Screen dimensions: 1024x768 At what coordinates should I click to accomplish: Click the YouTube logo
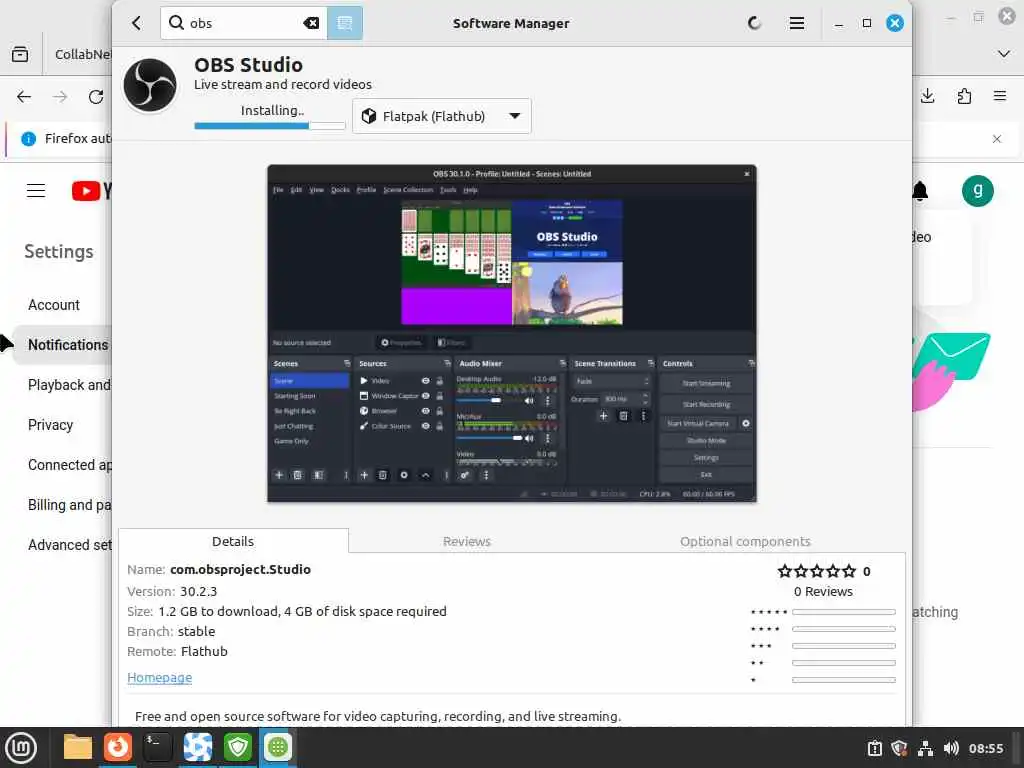[91, 191]
